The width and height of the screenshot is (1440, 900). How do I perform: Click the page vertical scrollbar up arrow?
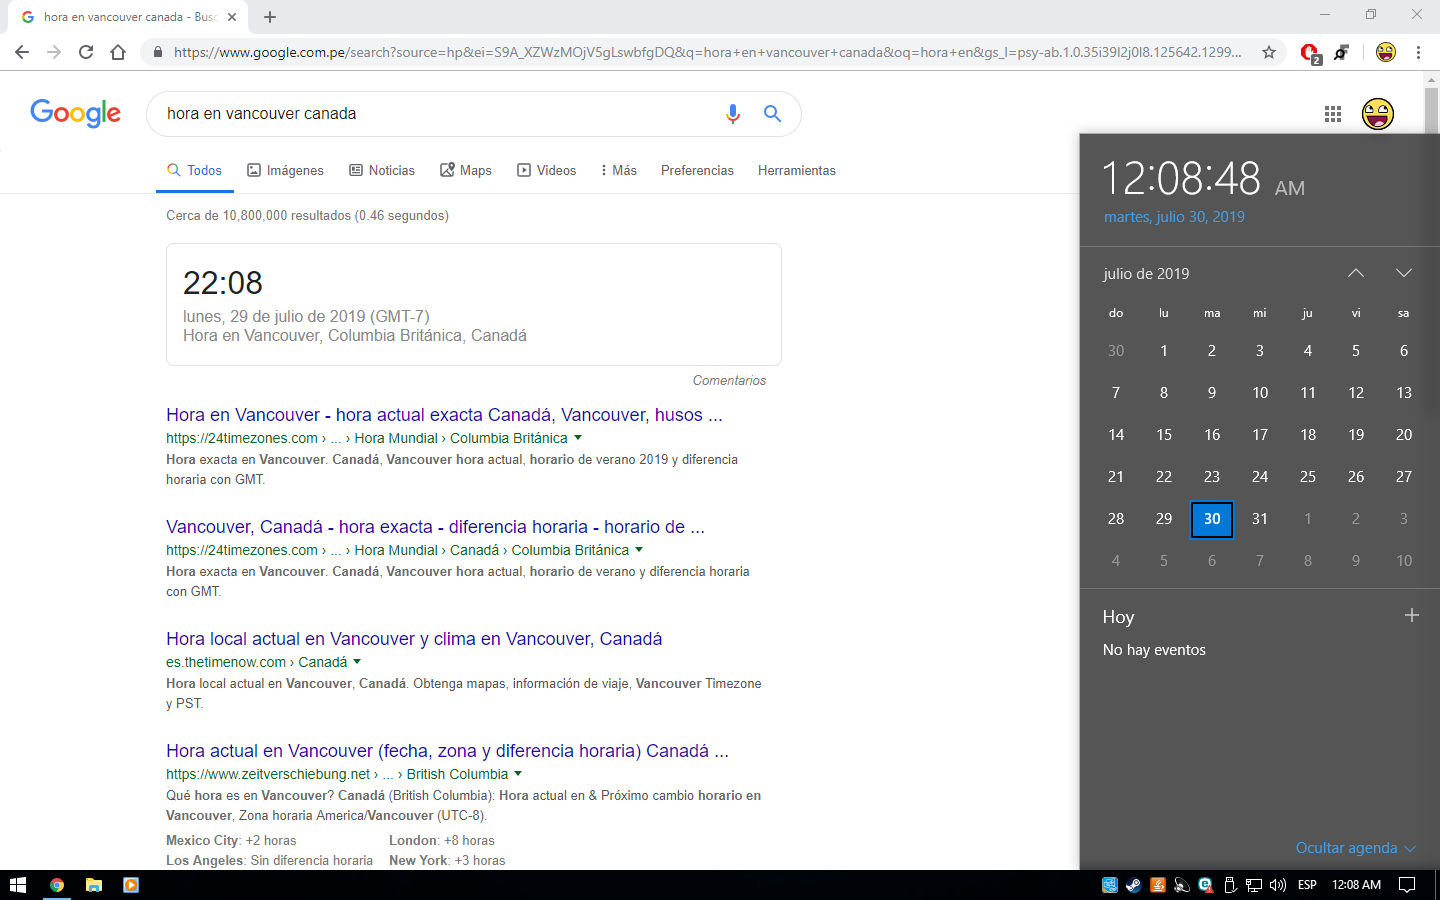(x=1432, y=79)
